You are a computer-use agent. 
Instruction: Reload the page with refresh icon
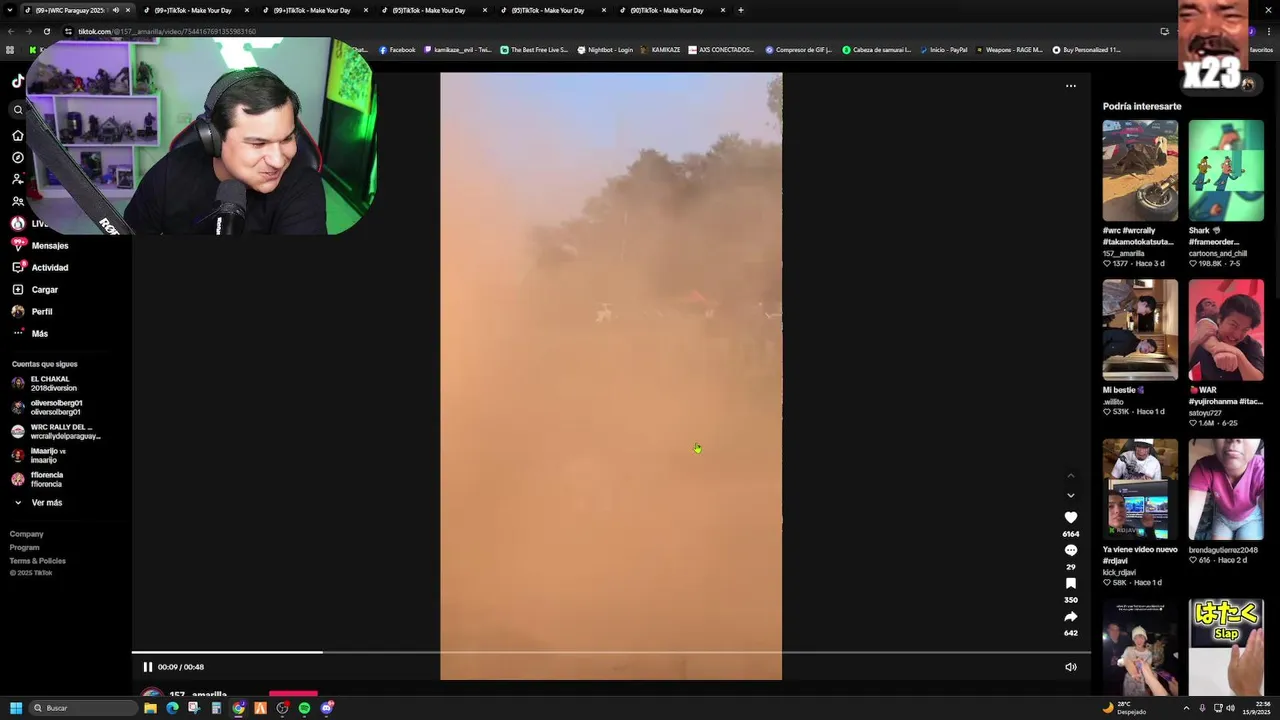(47, 31)
